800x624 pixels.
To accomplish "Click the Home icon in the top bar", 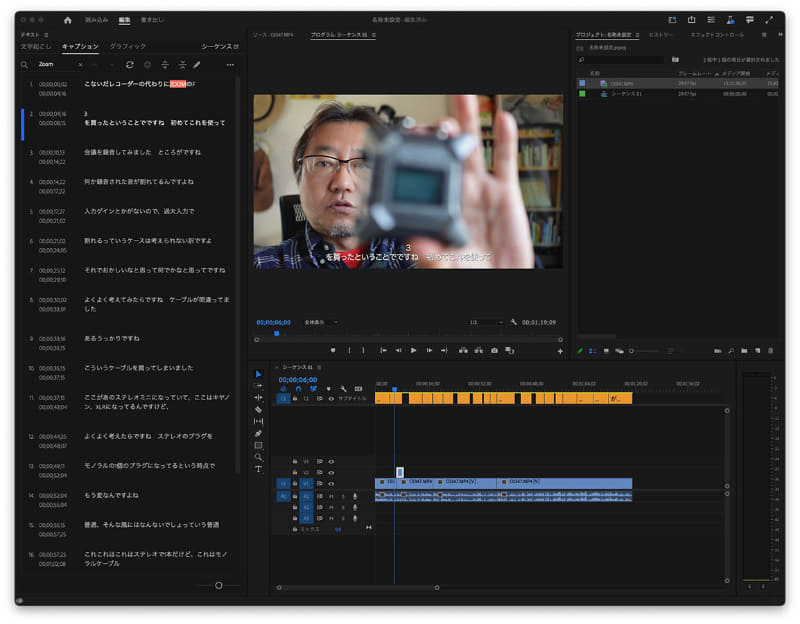I will 68,20.
